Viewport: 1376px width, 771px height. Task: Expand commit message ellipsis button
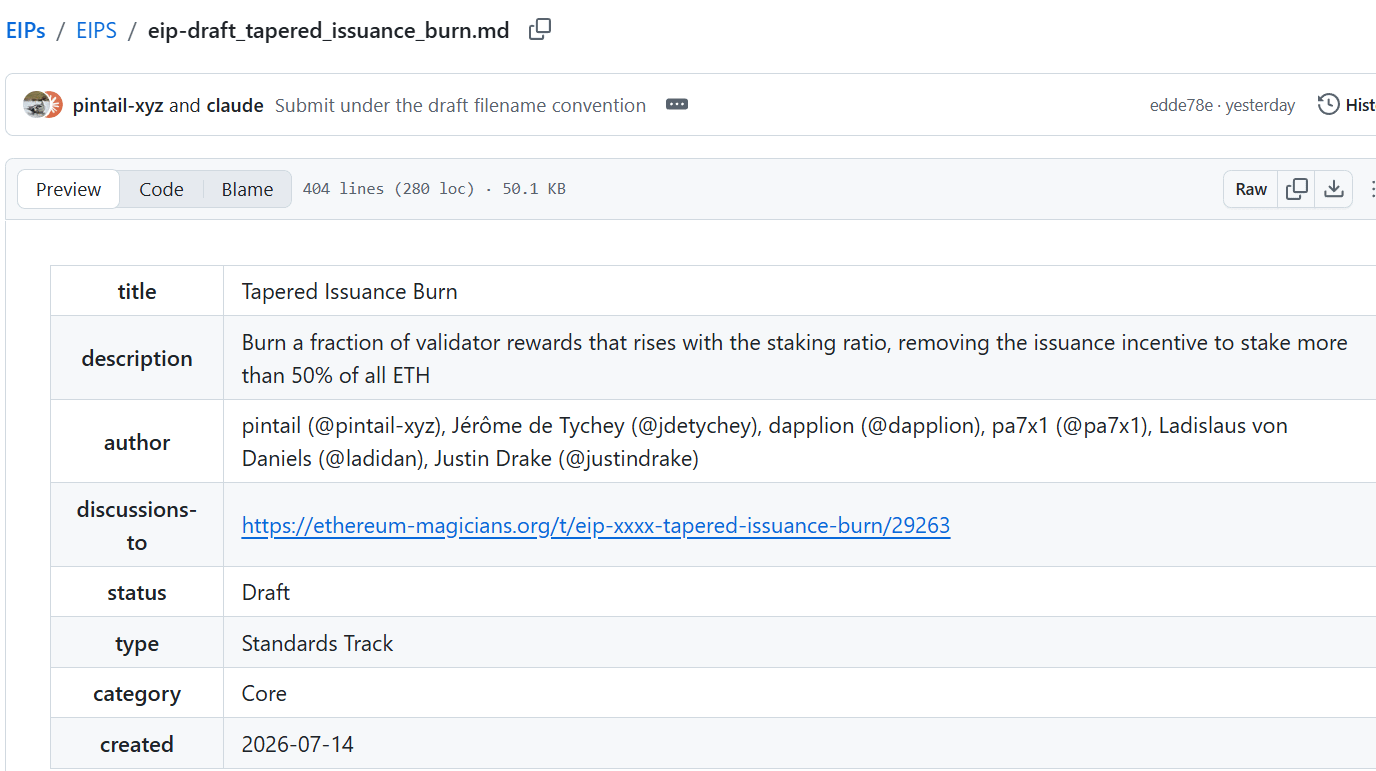click(677, 105)
